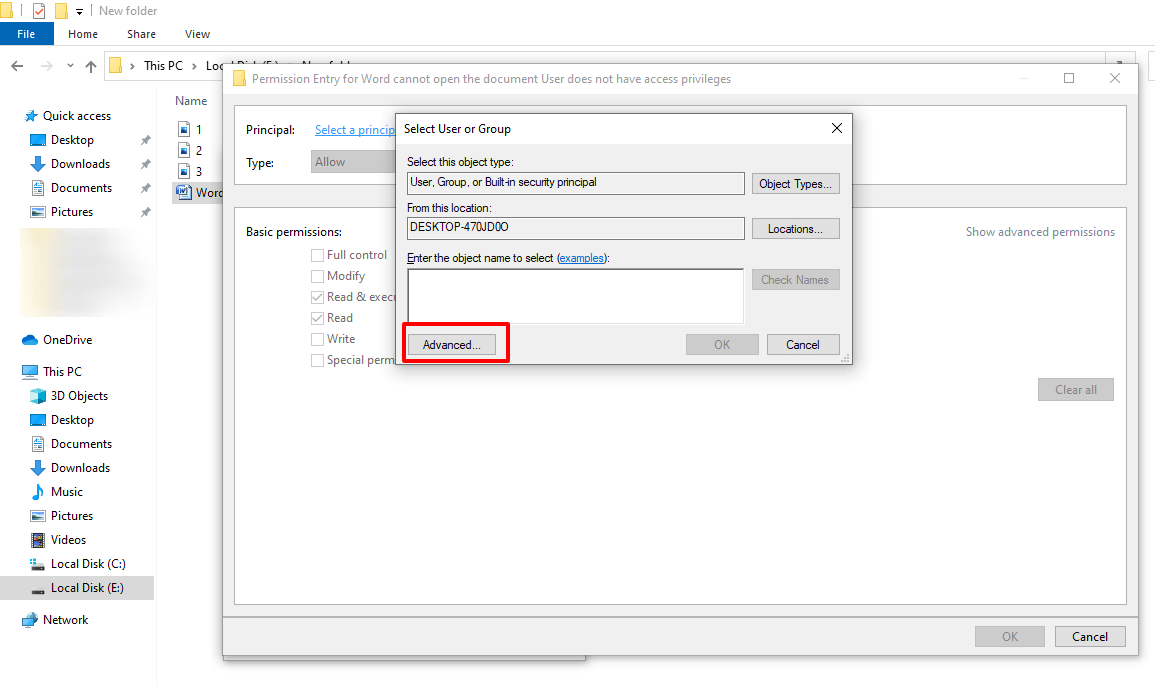Tick the Write permission checkbox

tap(317, 339)
